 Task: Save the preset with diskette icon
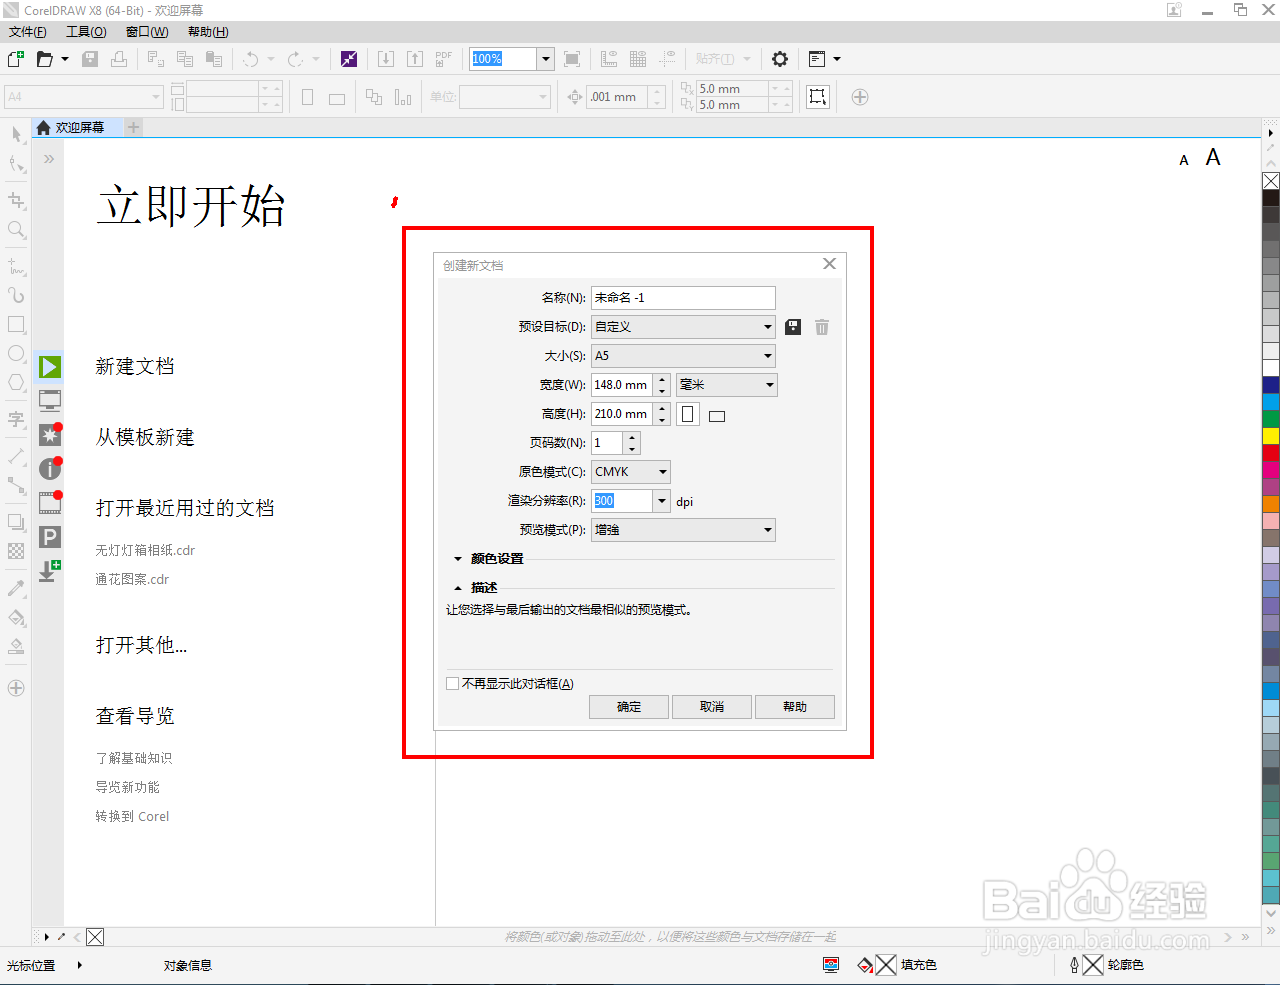point(793,327)
